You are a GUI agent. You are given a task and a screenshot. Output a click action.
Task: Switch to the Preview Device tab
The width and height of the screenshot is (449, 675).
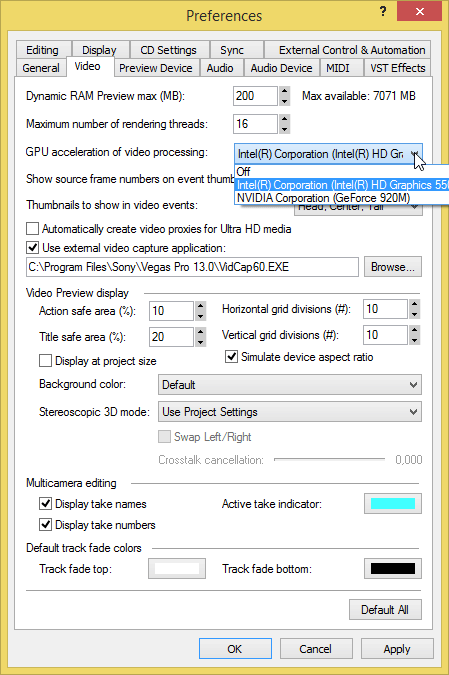[x=156, y=68]
